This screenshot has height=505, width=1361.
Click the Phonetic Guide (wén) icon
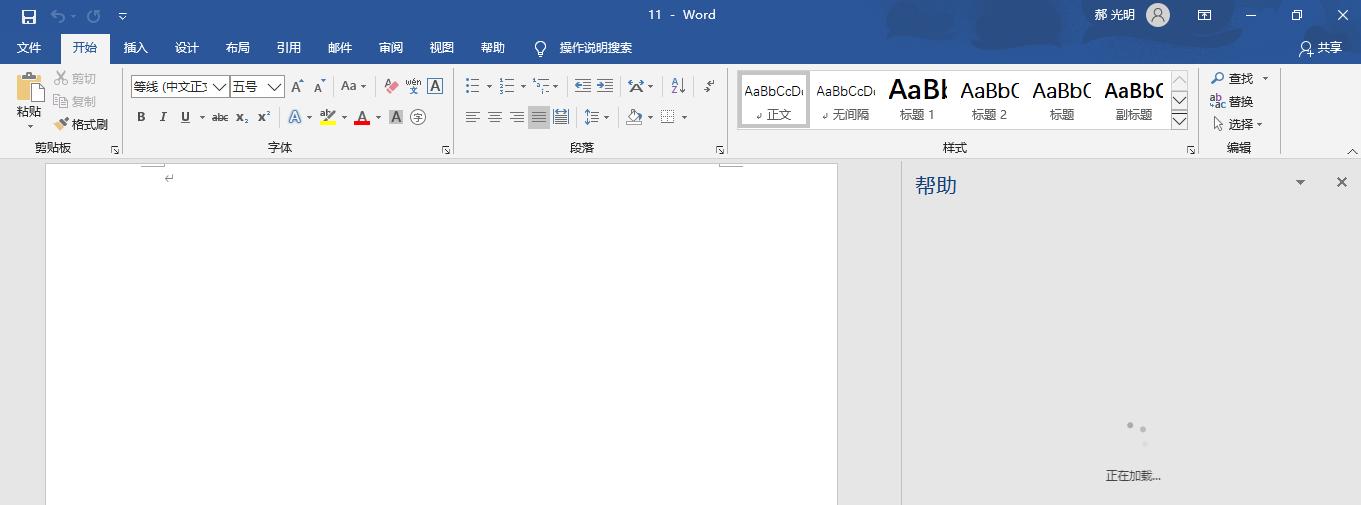click(413, 87)
